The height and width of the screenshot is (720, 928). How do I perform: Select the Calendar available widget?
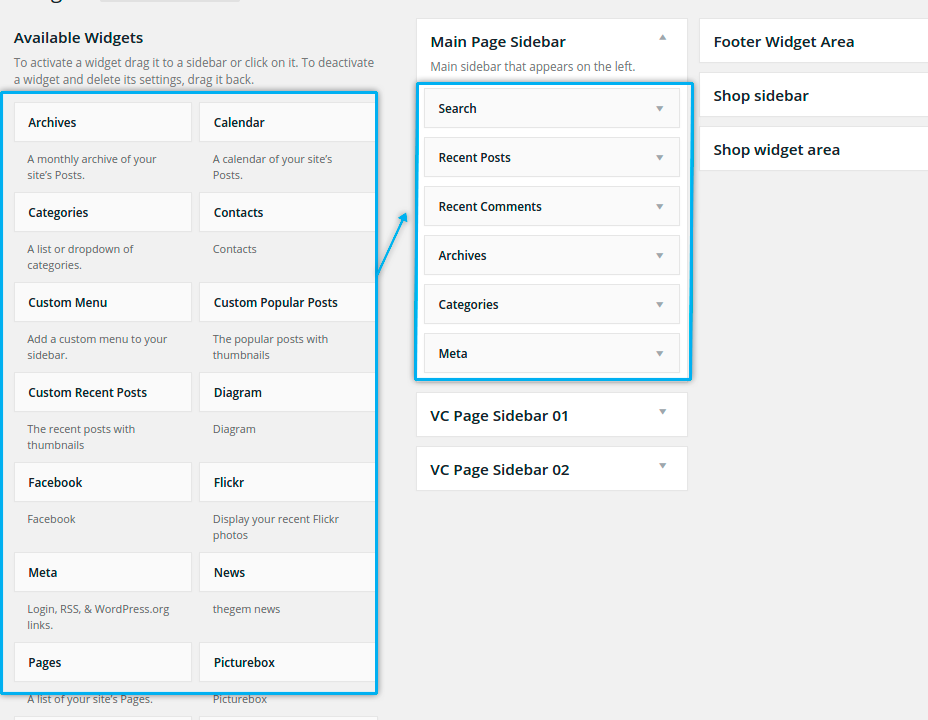286,123
